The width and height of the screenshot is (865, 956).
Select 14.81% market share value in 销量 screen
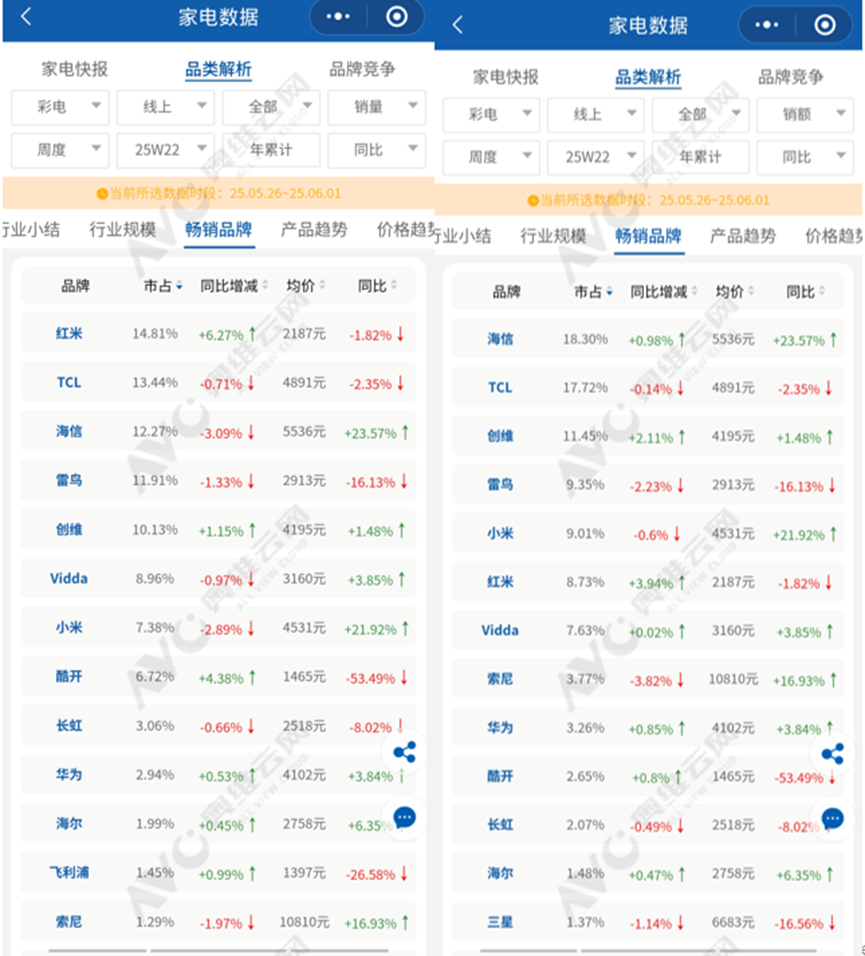(155, 334)
